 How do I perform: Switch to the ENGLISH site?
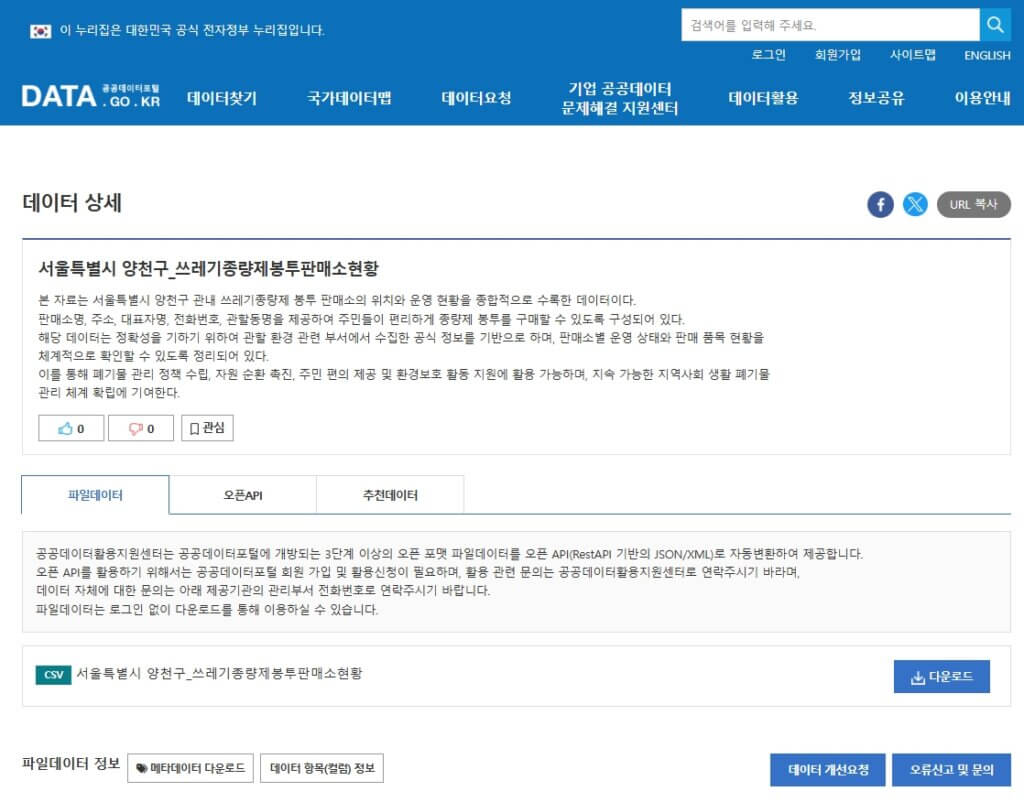coord(987,56)
